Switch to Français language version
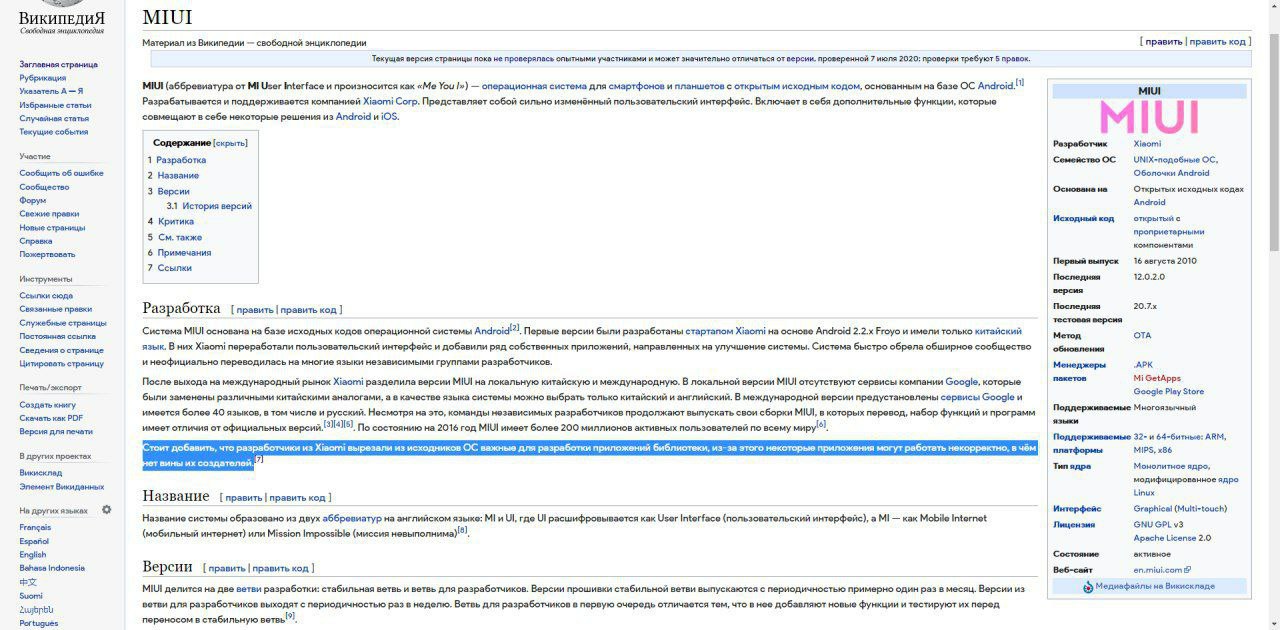Image resolution: width=1280 pixels, height=630 pixels. pyautogui.click(x=35, y=527)
